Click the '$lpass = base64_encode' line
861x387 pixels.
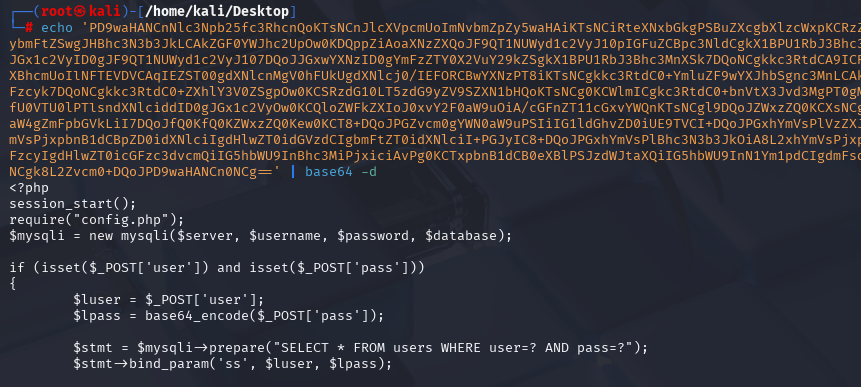228,316
